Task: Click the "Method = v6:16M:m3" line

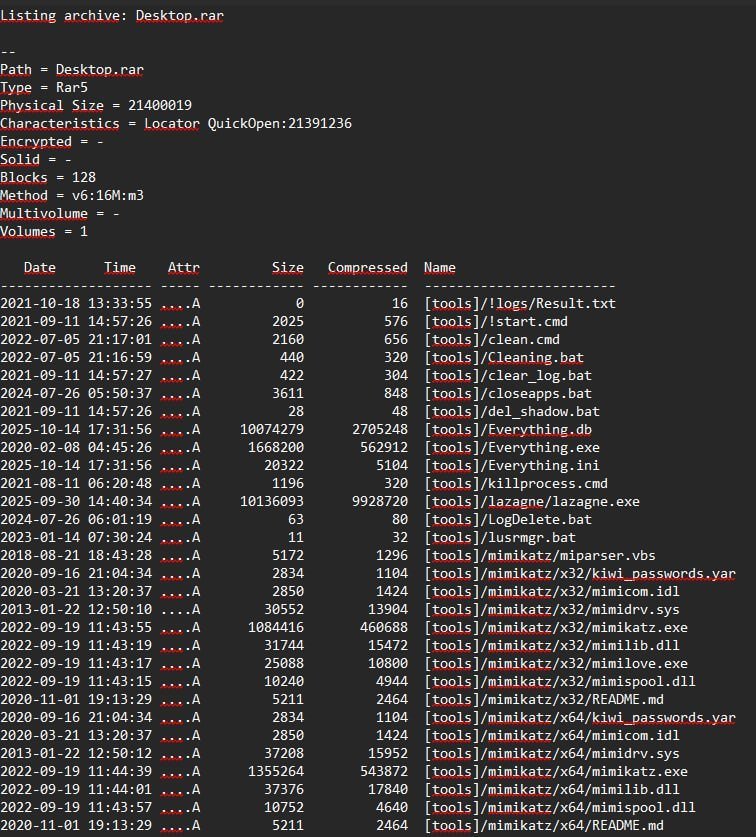Action: 72,196
